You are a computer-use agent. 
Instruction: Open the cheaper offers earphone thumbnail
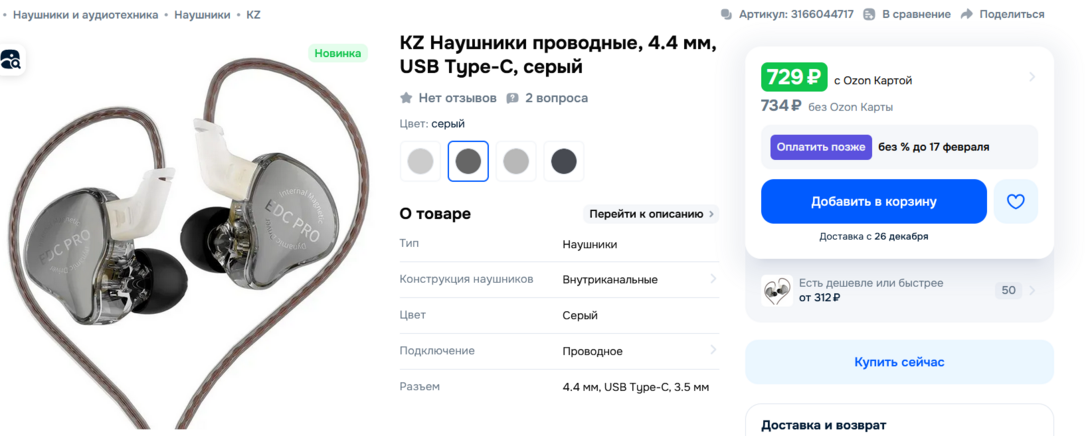click(x=776, y=291)
